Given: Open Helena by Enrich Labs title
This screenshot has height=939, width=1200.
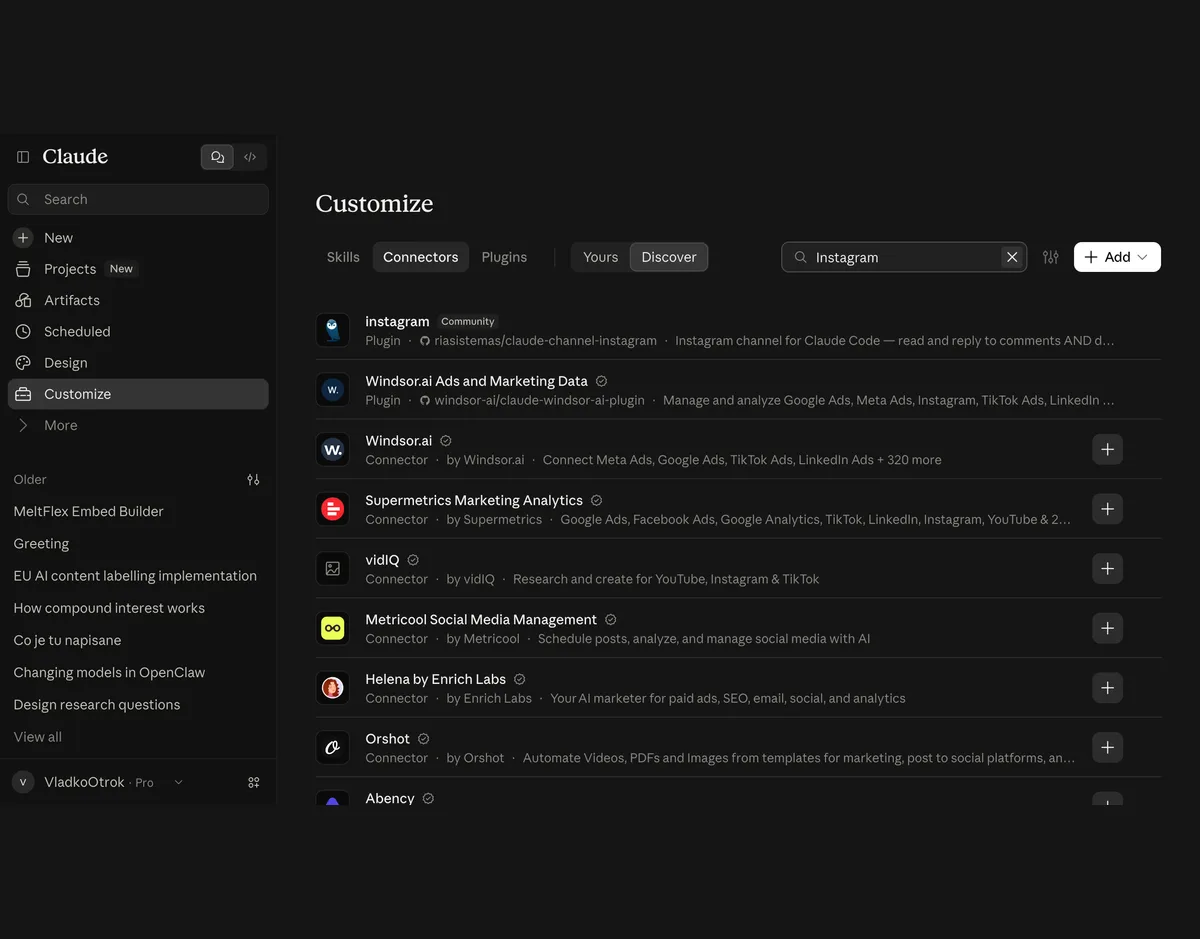Looking at the screenshot, I should (x=435, y=679).
